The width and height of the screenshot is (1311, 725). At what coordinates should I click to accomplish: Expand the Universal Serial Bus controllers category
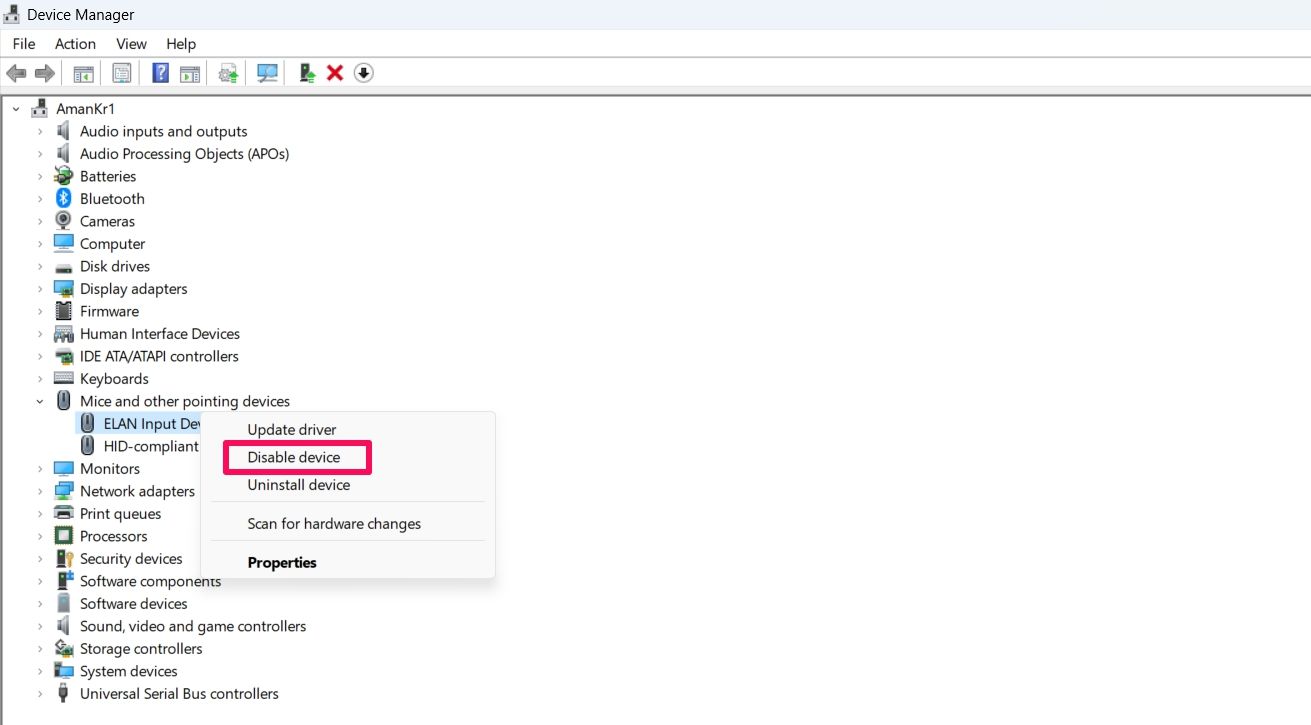click(39, 693)
